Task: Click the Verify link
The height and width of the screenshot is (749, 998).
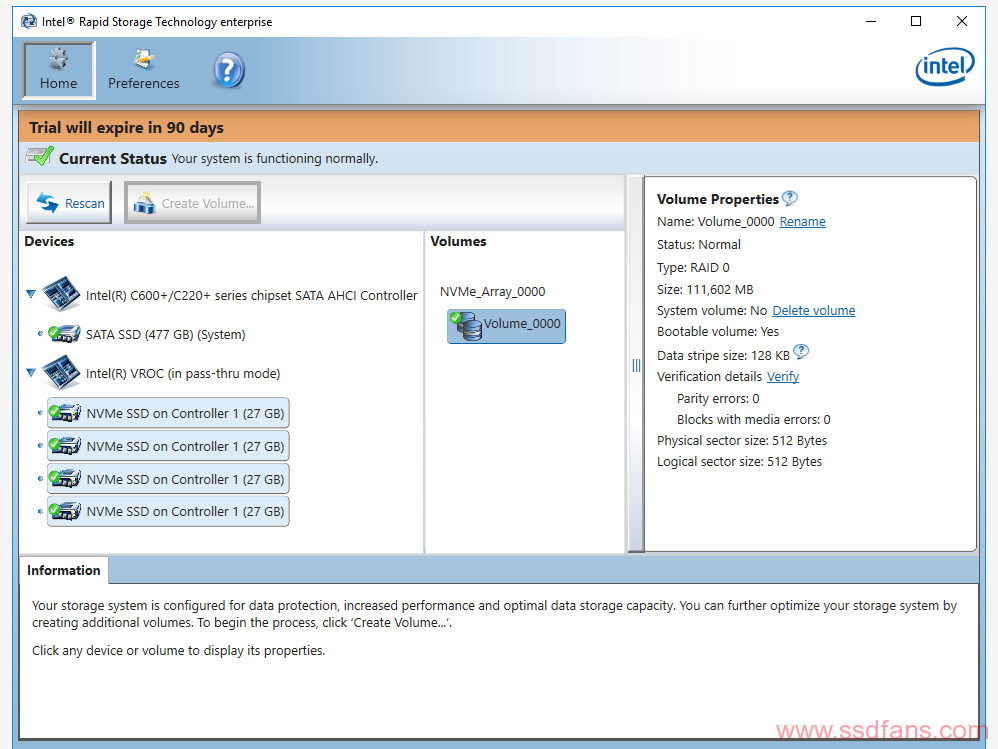Action: click(x=783, y=377)
